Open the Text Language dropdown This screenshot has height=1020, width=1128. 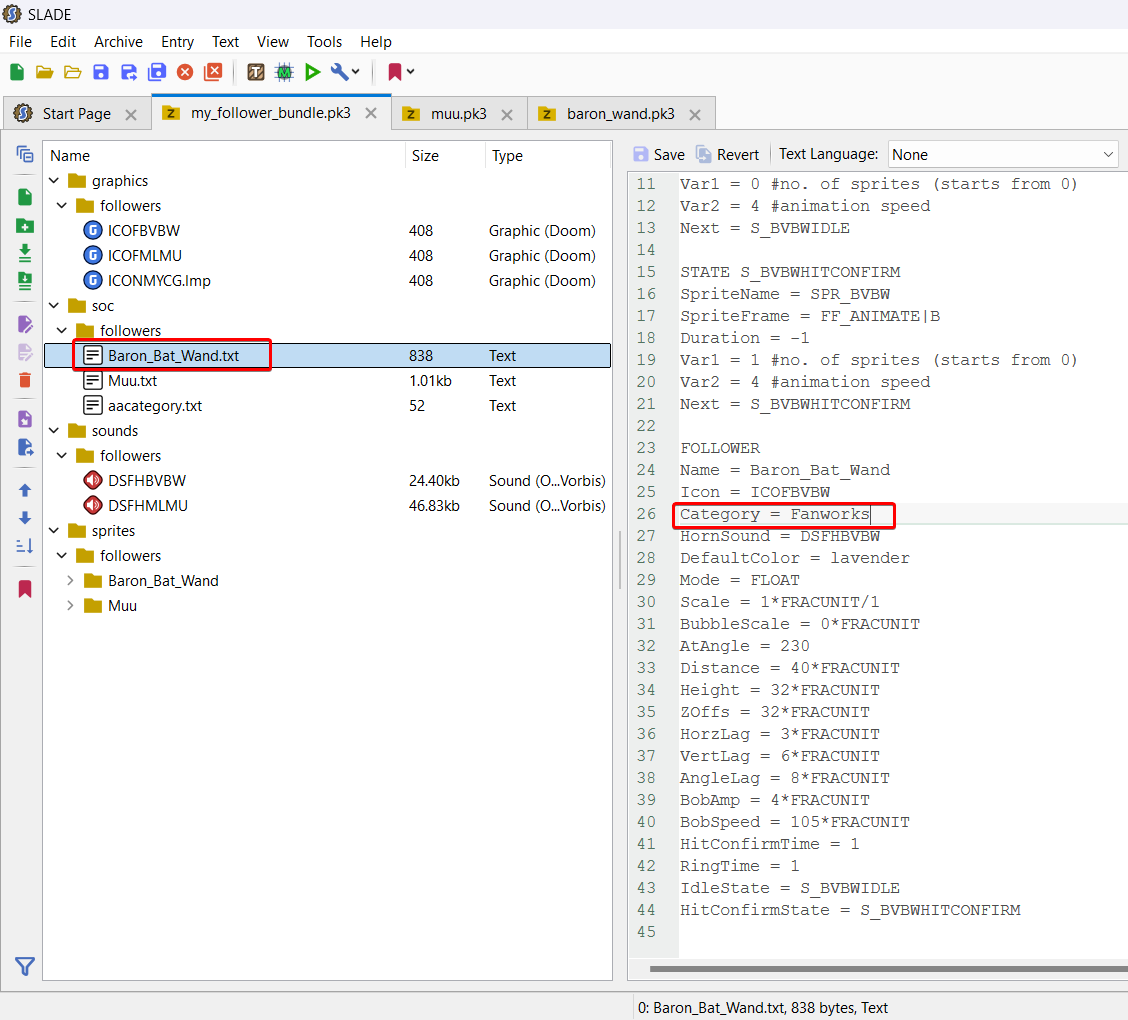pyautogui.click(x=1003, y=155)
